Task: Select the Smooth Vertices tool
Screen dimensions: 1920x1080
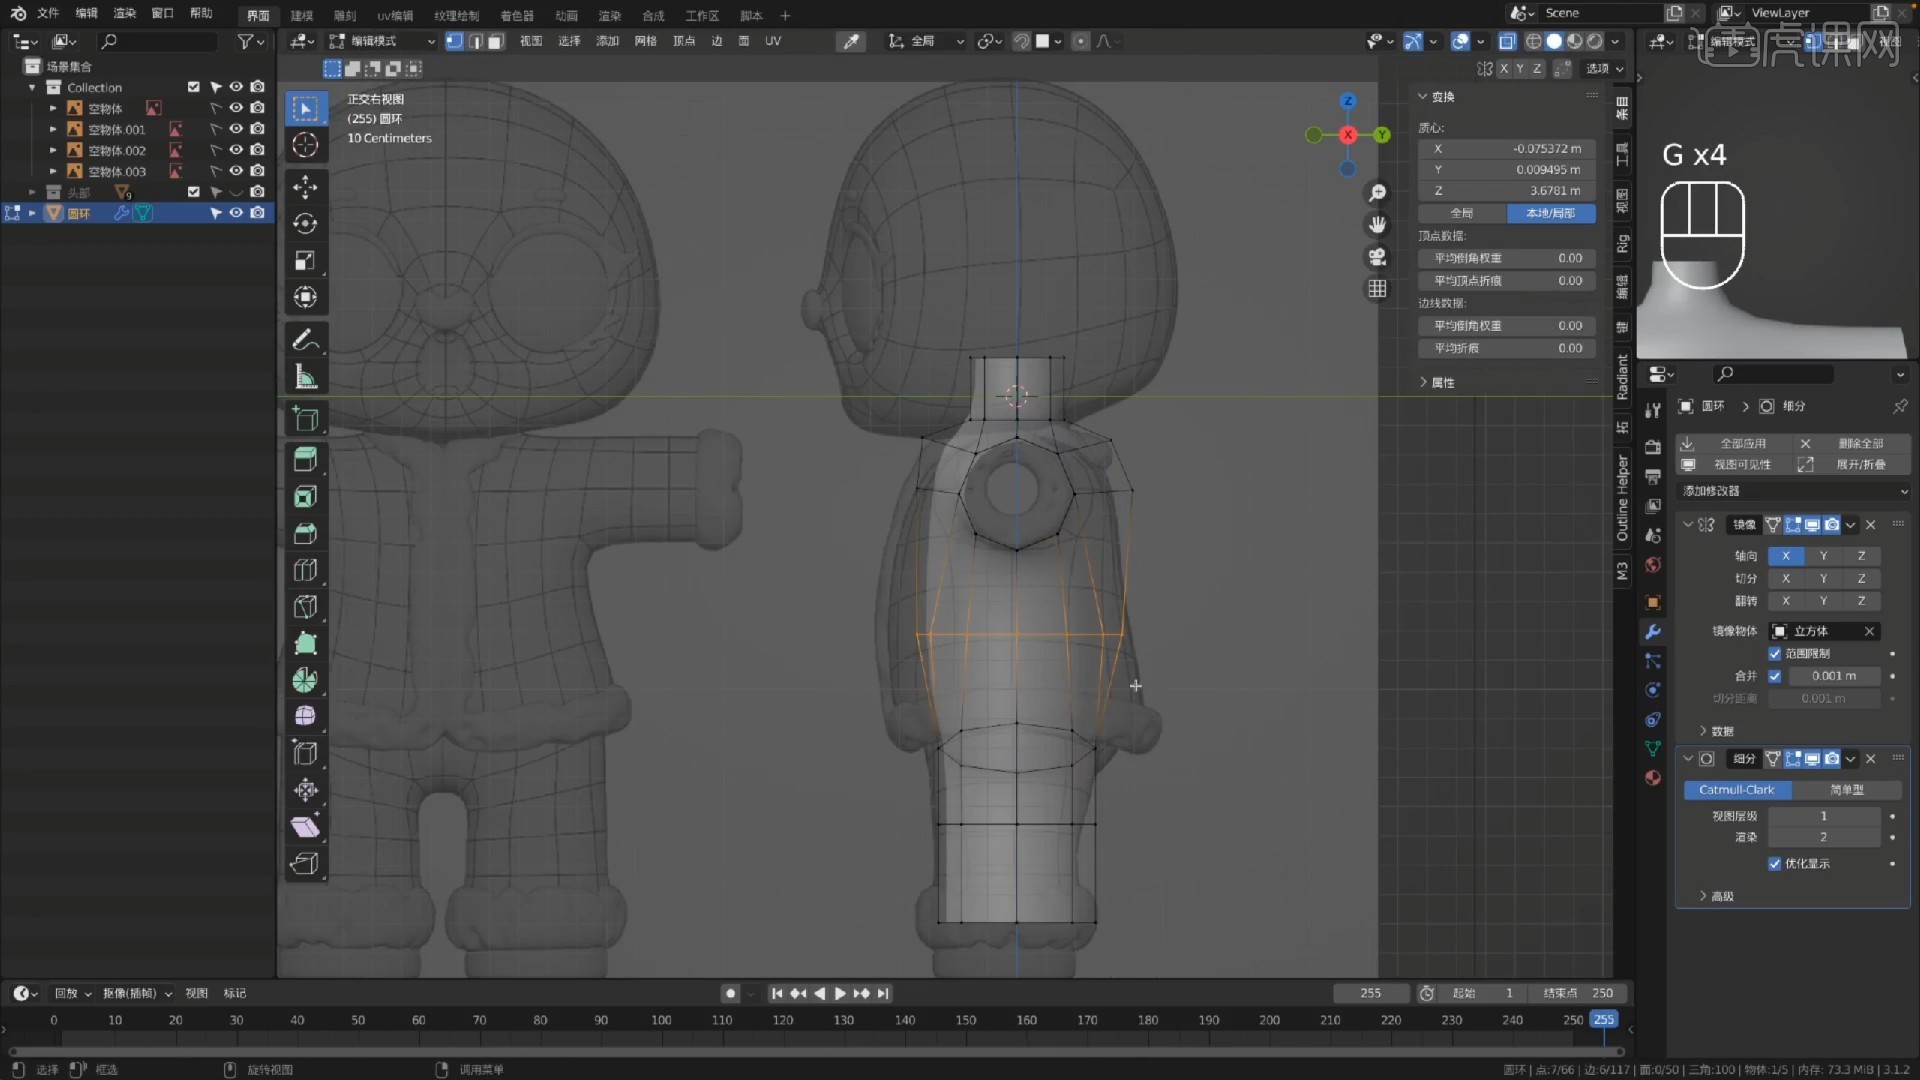Action: (x=306, y=717)
